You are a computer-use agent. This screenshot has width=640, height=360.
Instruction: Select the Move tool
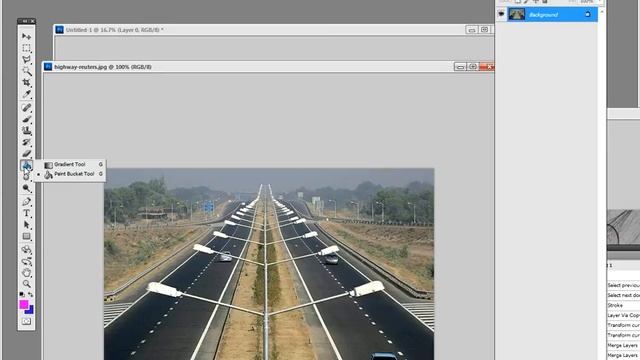27,36
